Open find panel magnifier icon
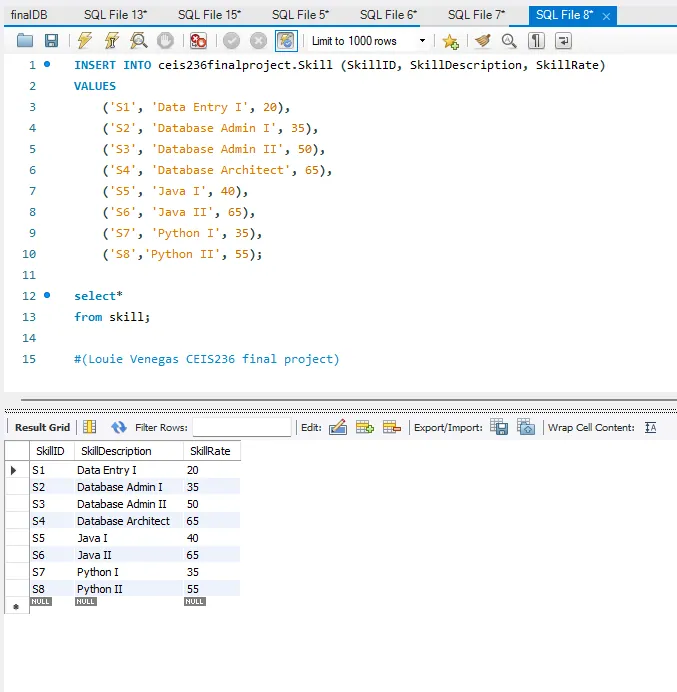This screenshot has width=677, height=692. [509, 41]
